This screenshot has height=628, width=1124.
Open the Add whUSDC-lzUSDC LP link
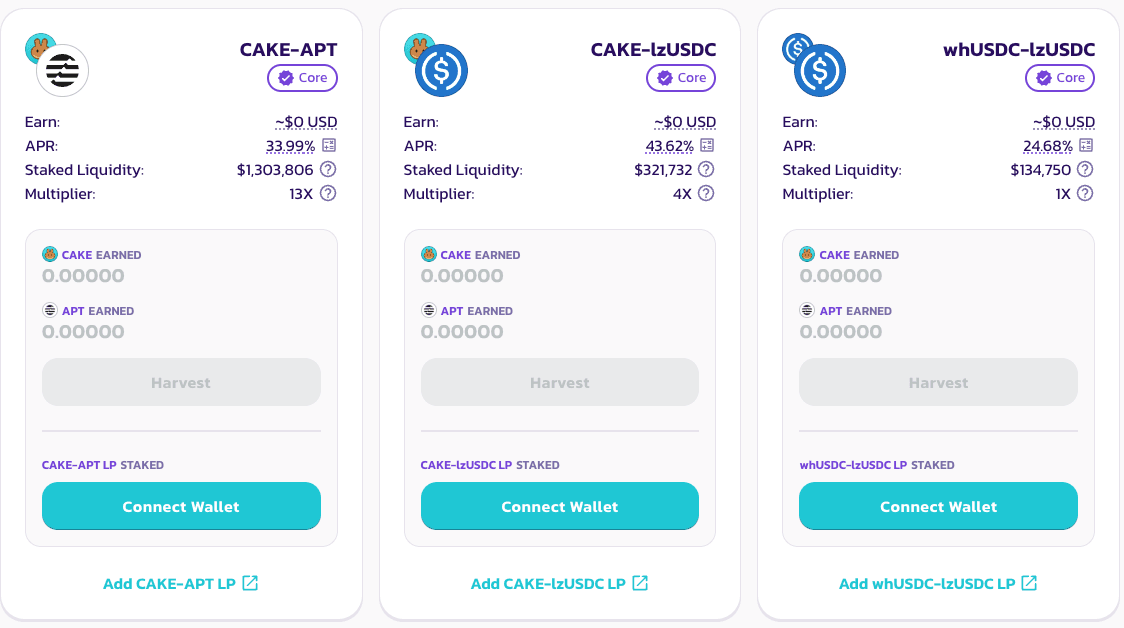coord(938,584)
